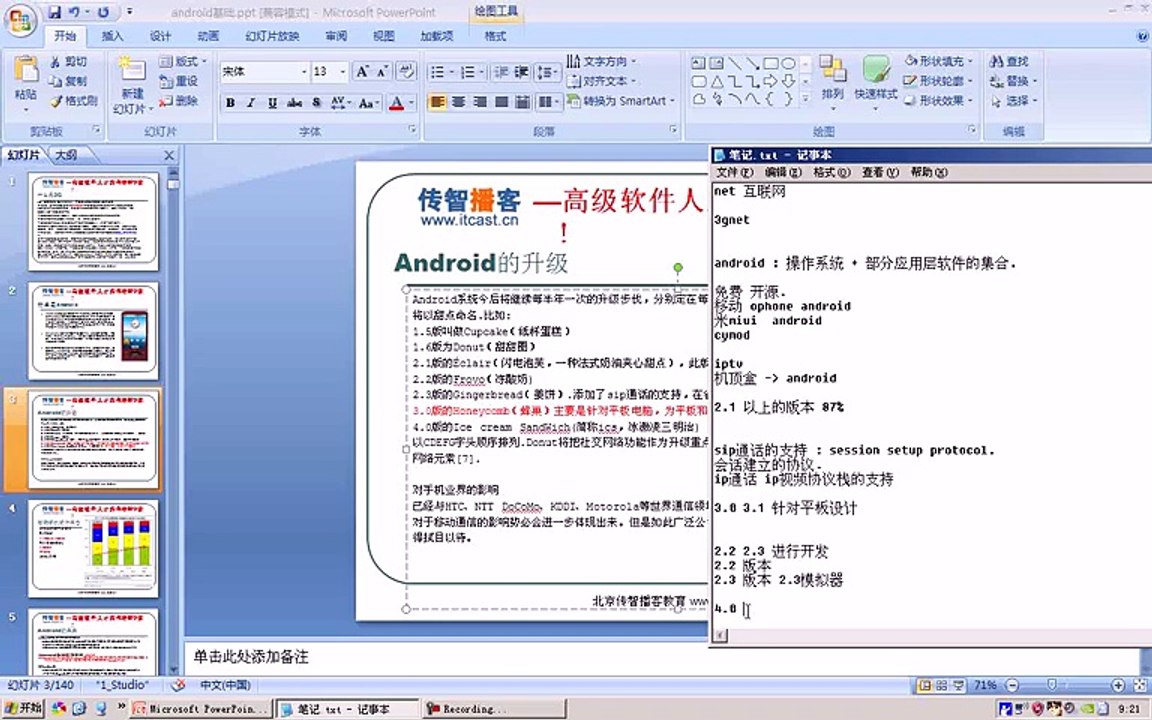Click the Office orb button
This screenshot has width=1152, height=720.
pos(20,19)
